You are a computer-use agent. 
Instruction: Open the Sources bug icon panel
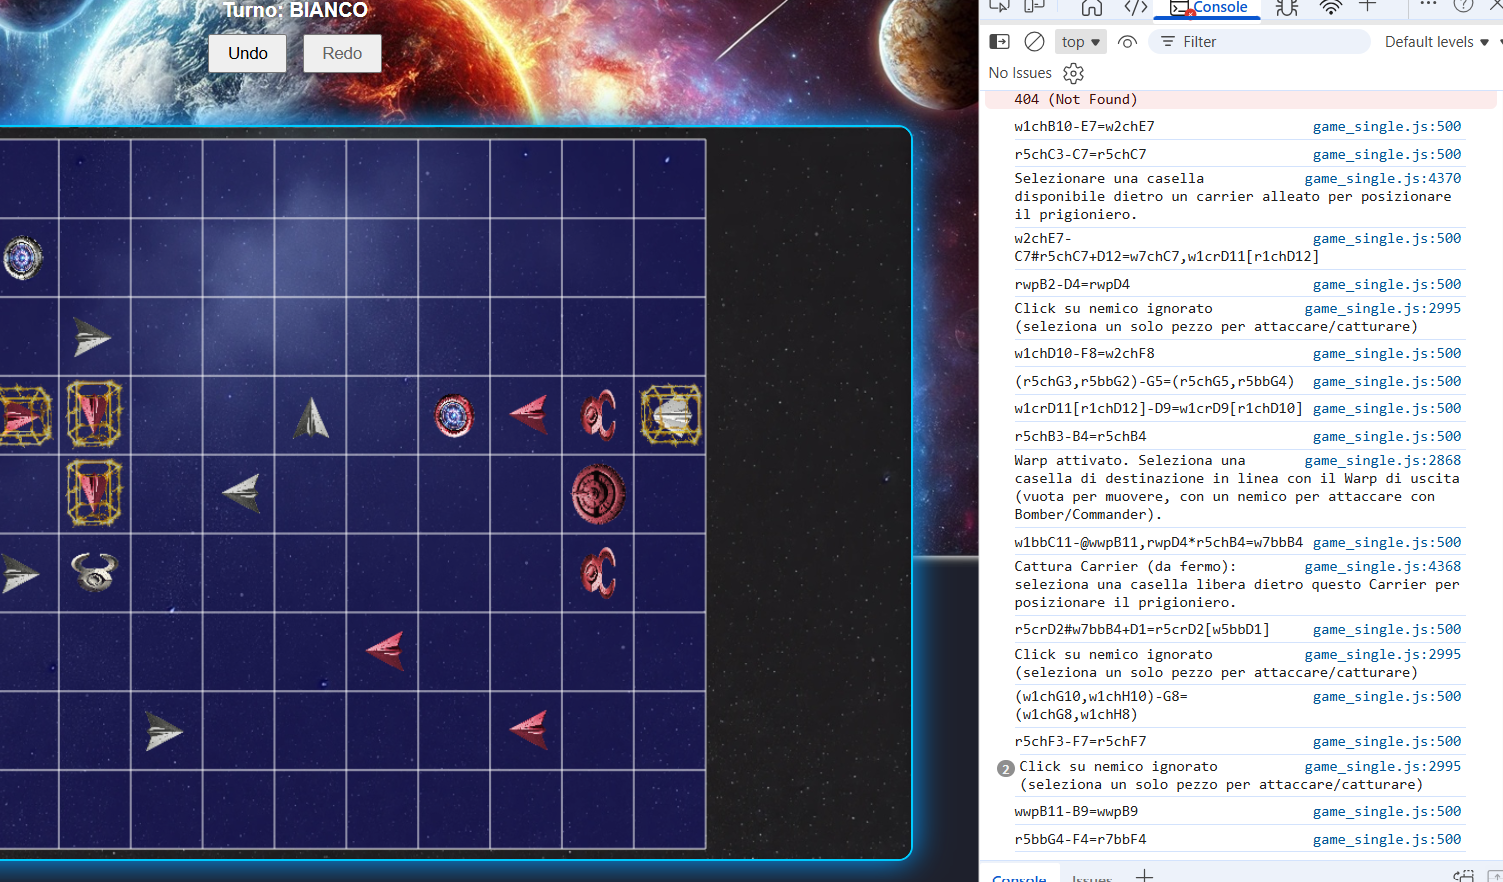click(x=1287, y=8)
